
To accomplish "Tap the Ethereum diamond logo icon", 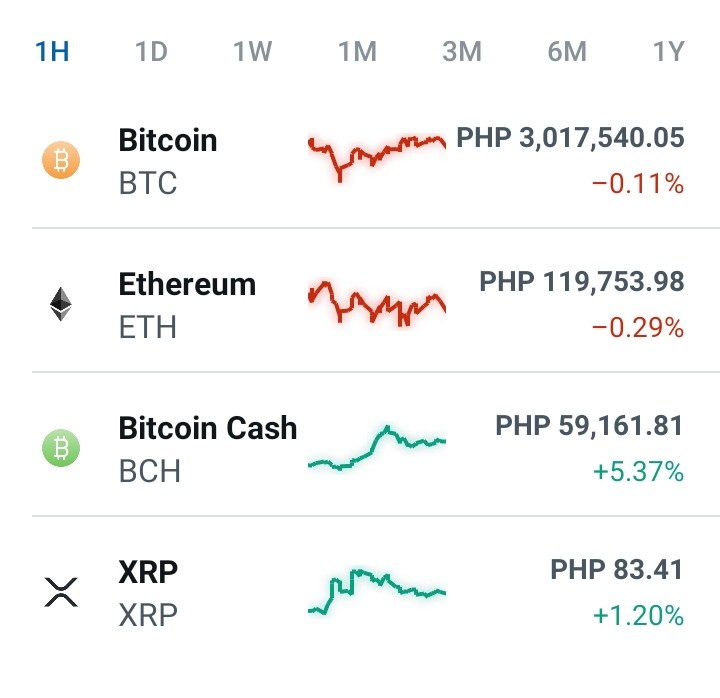I will [x=61, y=304].
